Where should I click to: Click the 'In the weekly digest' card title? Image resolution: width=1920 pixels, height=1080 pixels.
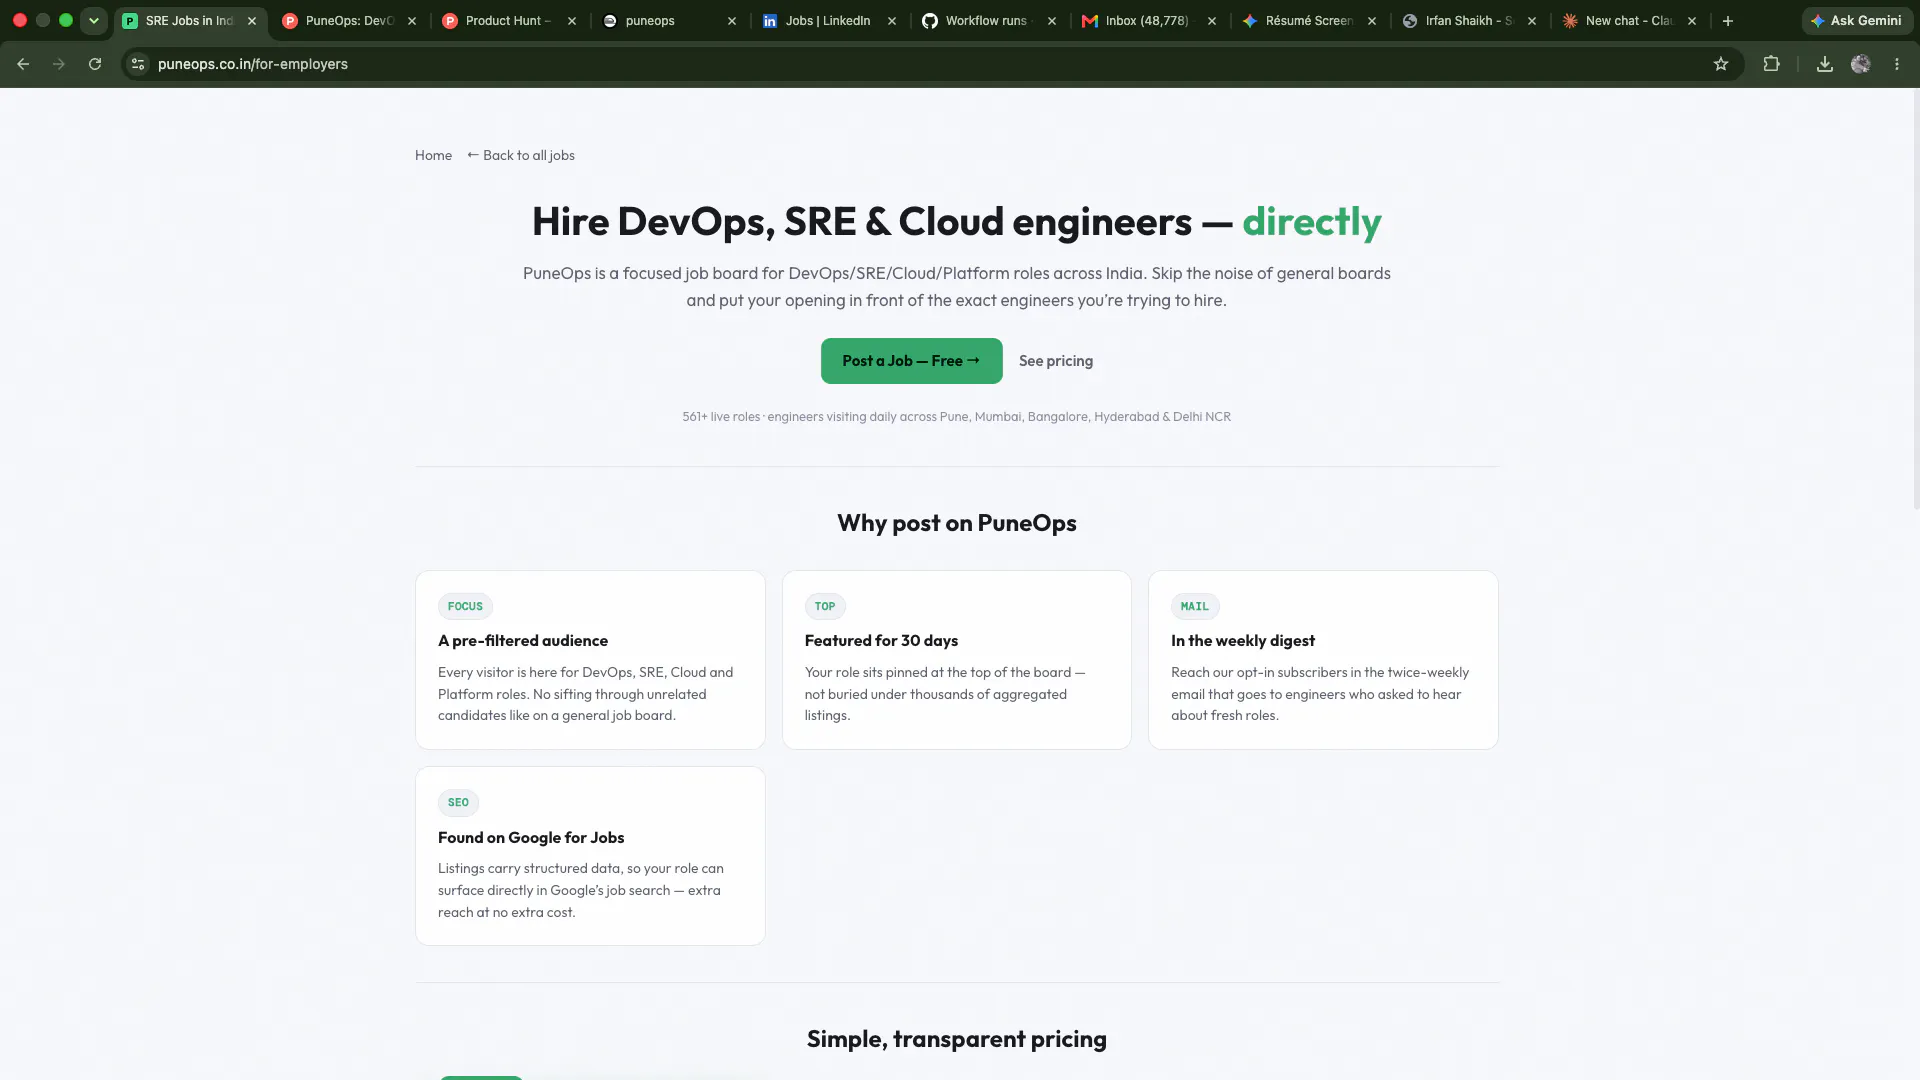1243,641
